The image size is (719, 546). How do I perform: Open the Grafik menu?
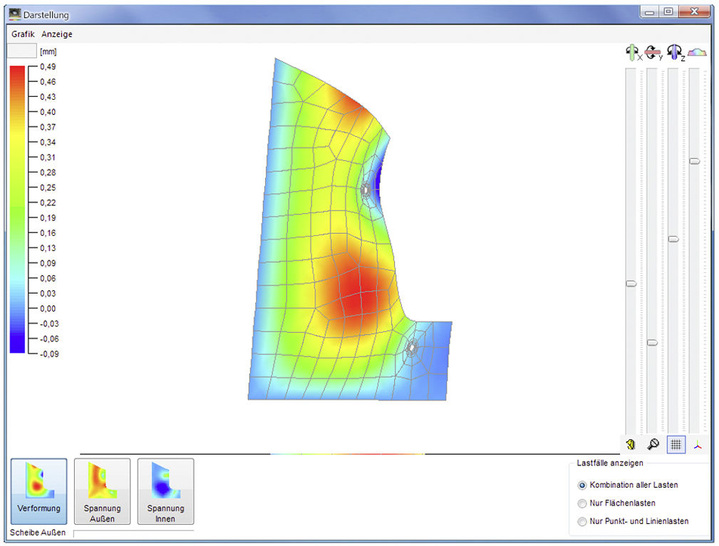tap(23, 34)
